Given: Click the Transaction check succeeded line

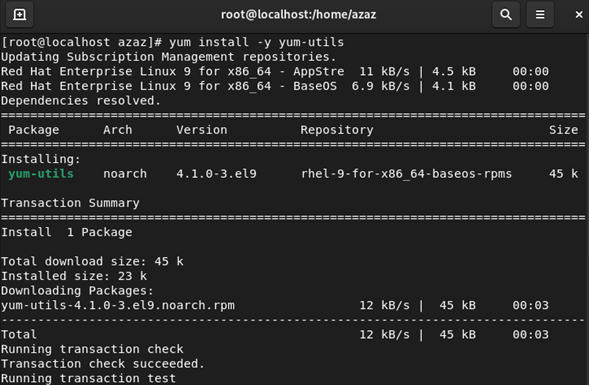Looking at the screenshot, I should tap(103, 364).
